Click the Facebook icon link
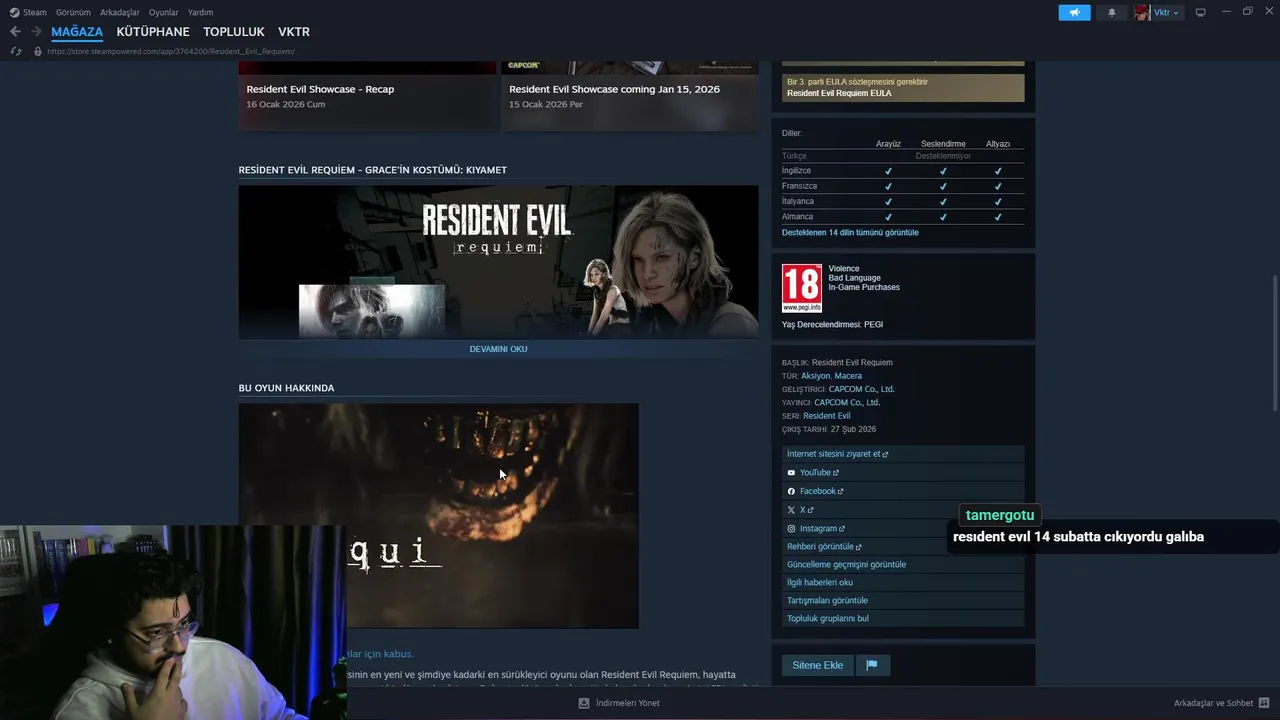Screen dimensions: 1280x720 [791, 491]
